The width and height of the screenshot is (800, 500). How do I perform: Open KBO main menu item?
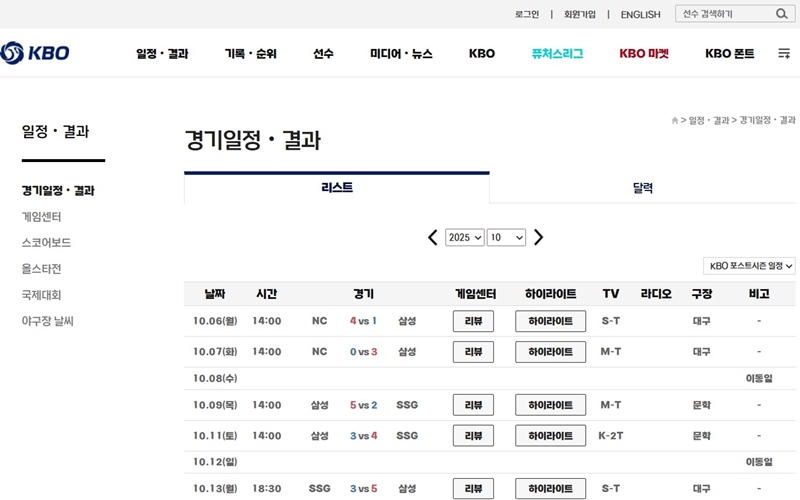(482, 54)
